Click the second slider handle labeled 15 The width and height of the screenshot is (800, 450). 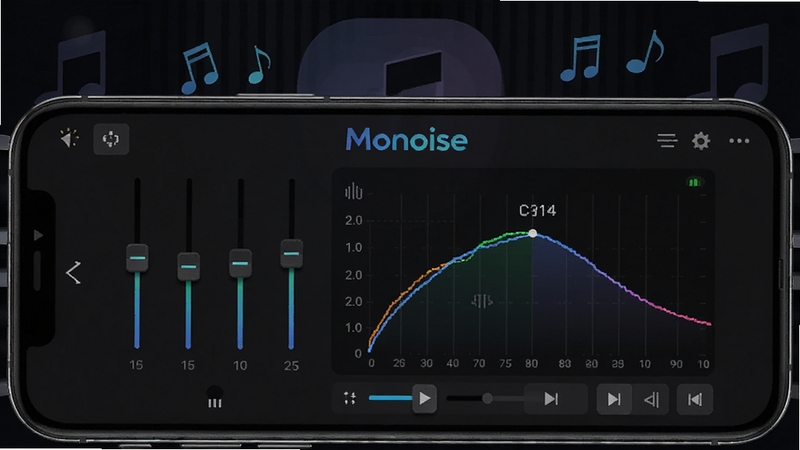(188, 266)
